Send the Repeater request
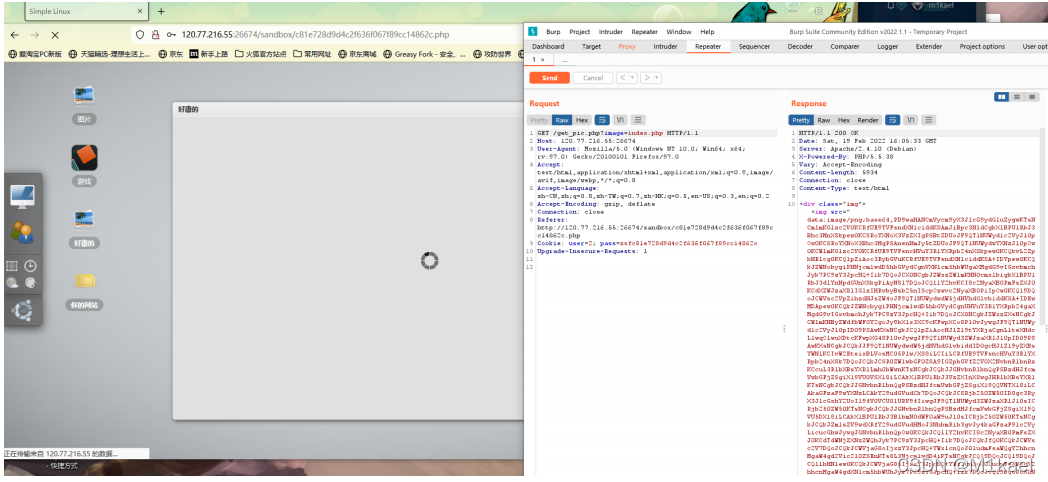The width and height of the screenshot is (1048, 482). click(x=549, y=78)
